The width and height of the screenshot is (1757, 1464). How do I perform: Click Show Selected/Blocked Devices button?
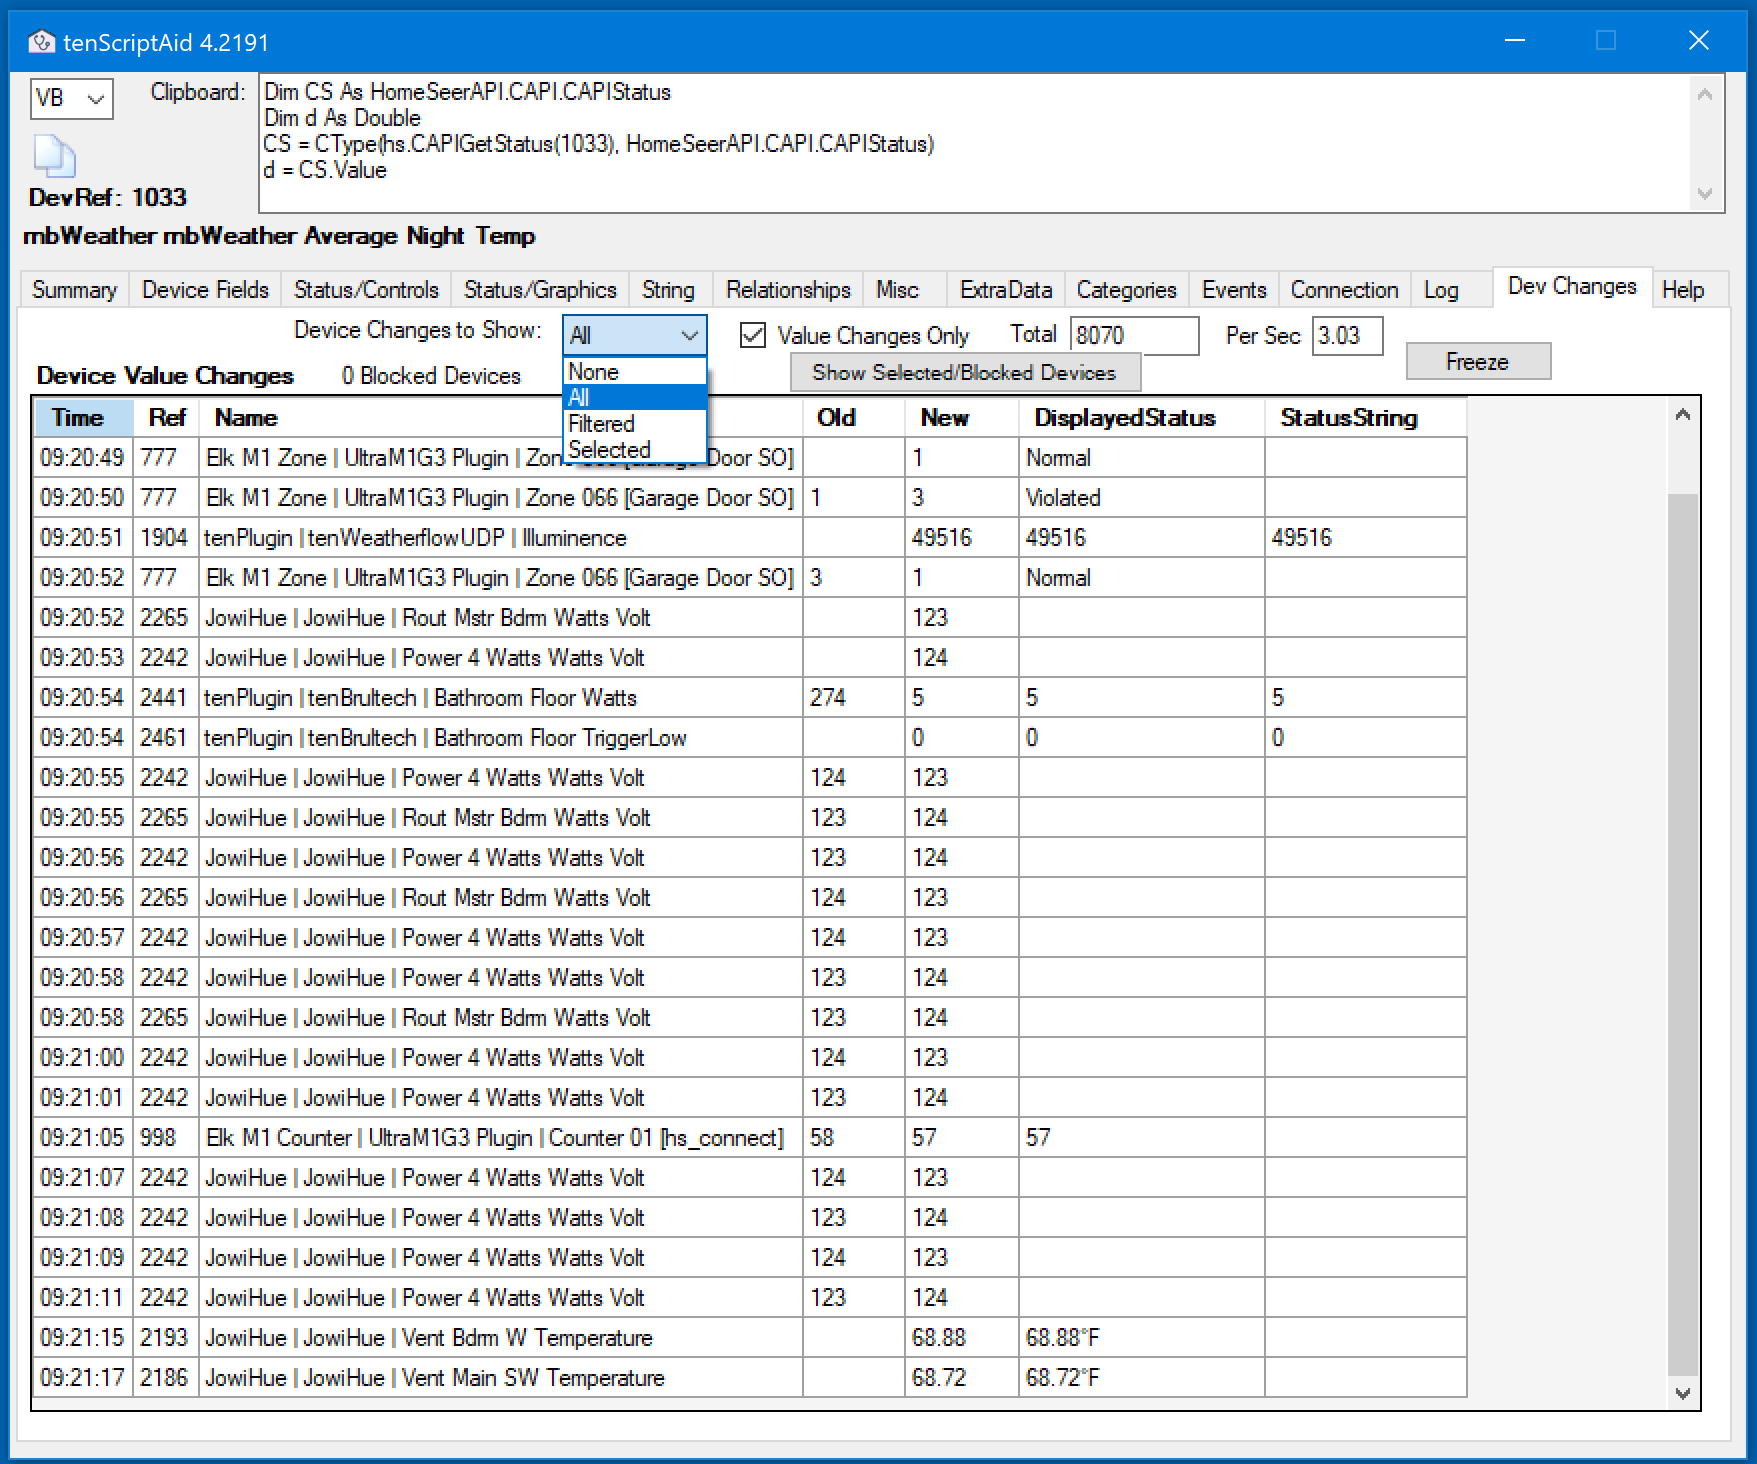click(964, 373)
